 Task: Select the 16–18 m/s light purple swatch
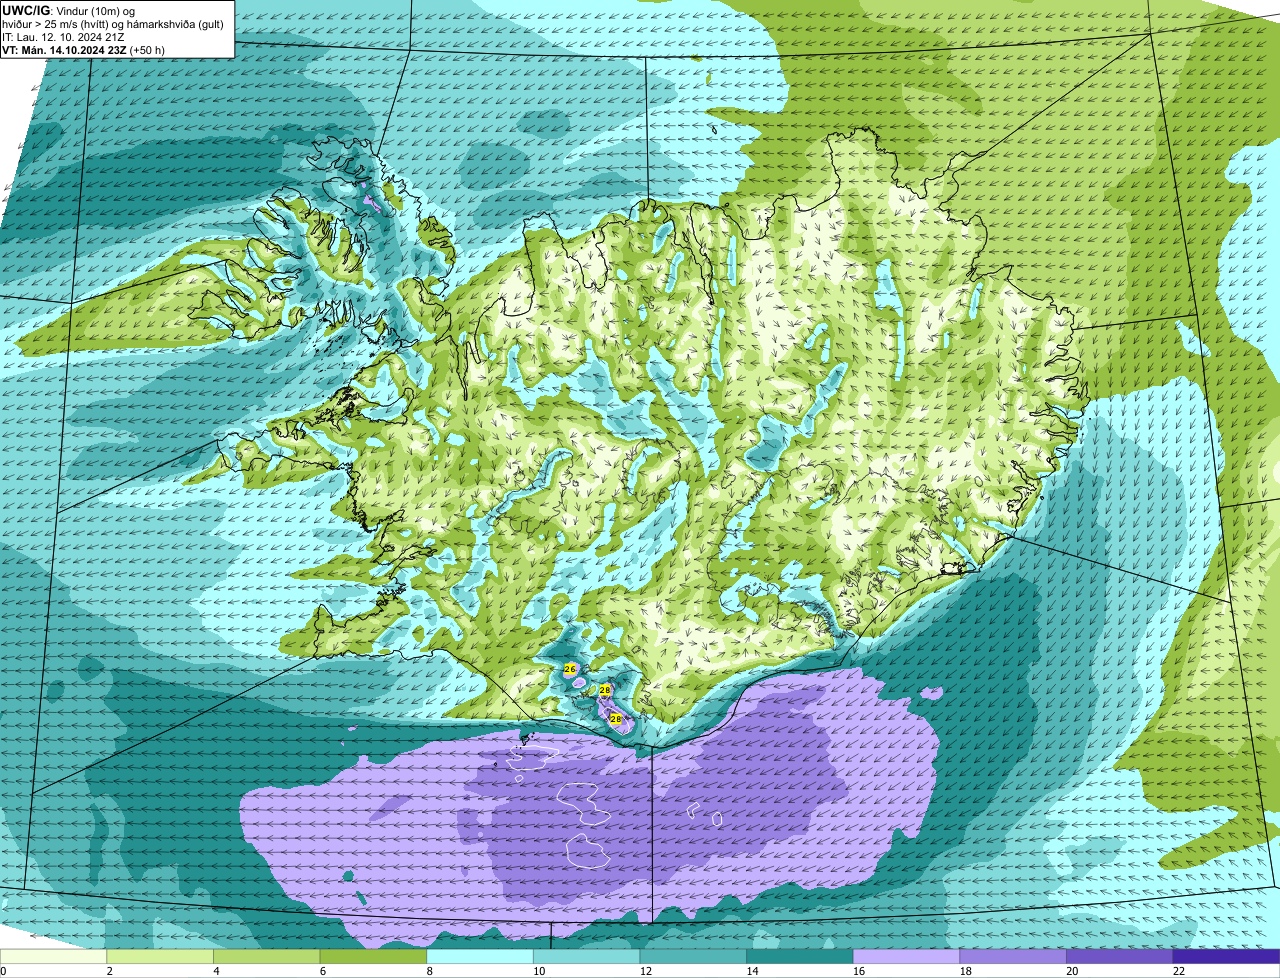pos(906,956)
